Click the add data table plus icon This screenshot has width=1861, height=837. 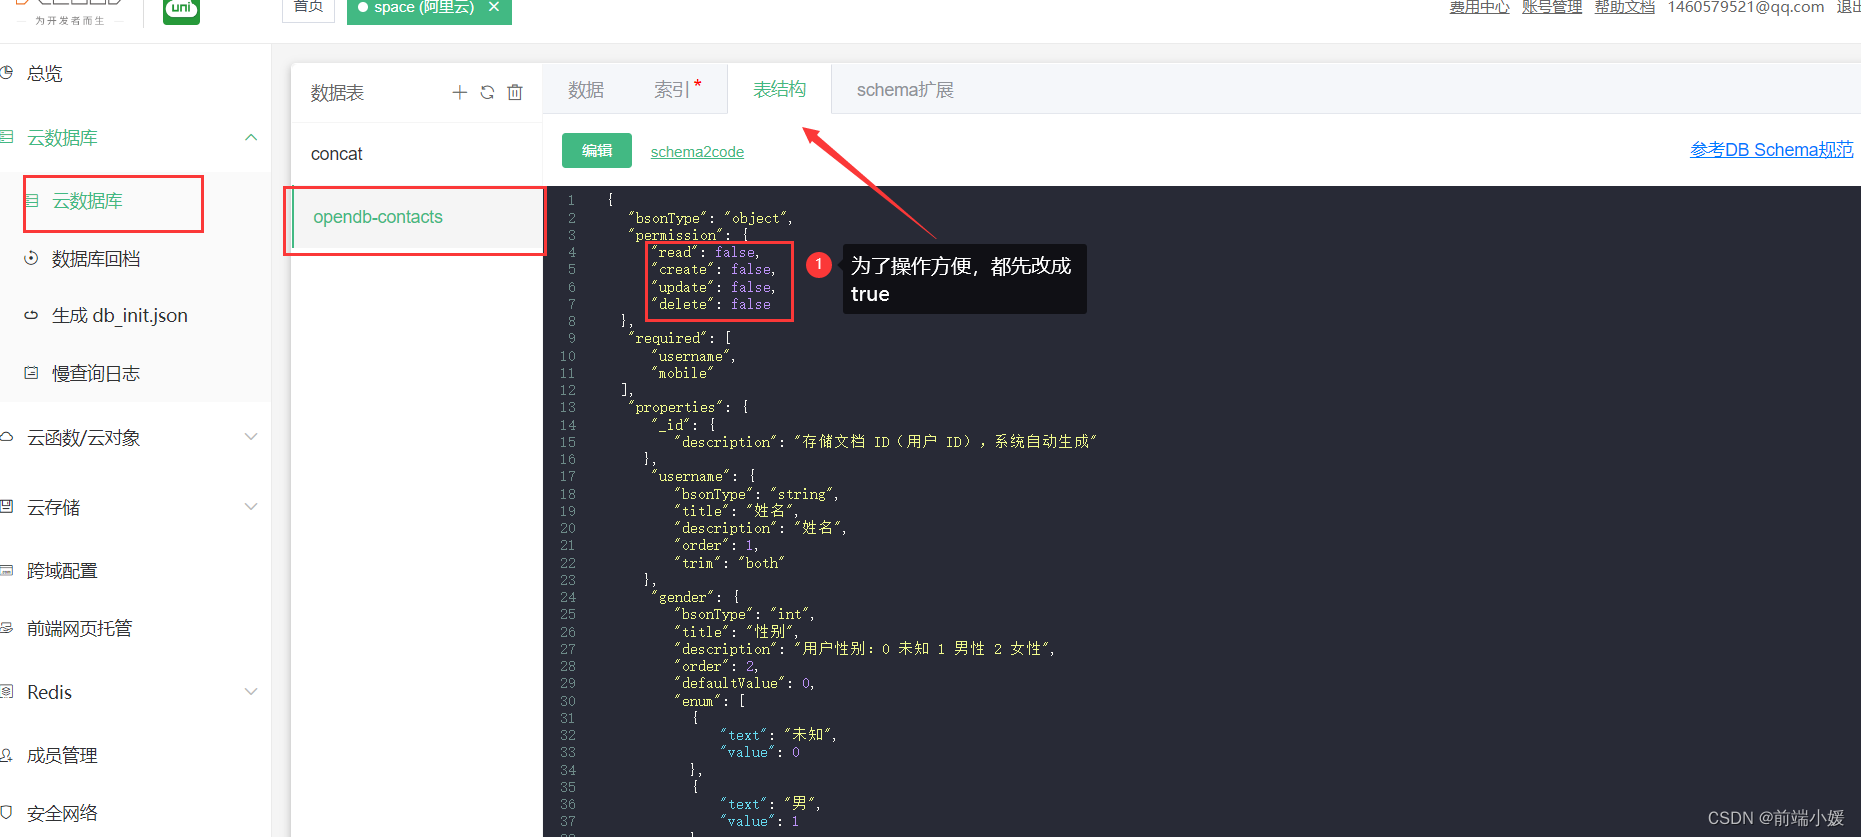[459, 92]
